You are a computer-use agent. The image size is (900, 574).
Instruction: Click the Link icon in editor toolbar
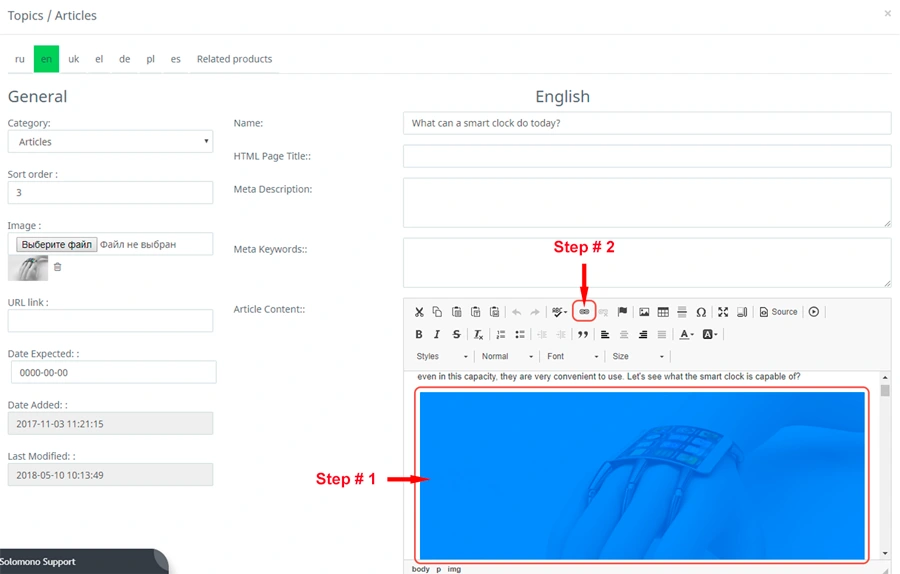[x=584, y=312]
